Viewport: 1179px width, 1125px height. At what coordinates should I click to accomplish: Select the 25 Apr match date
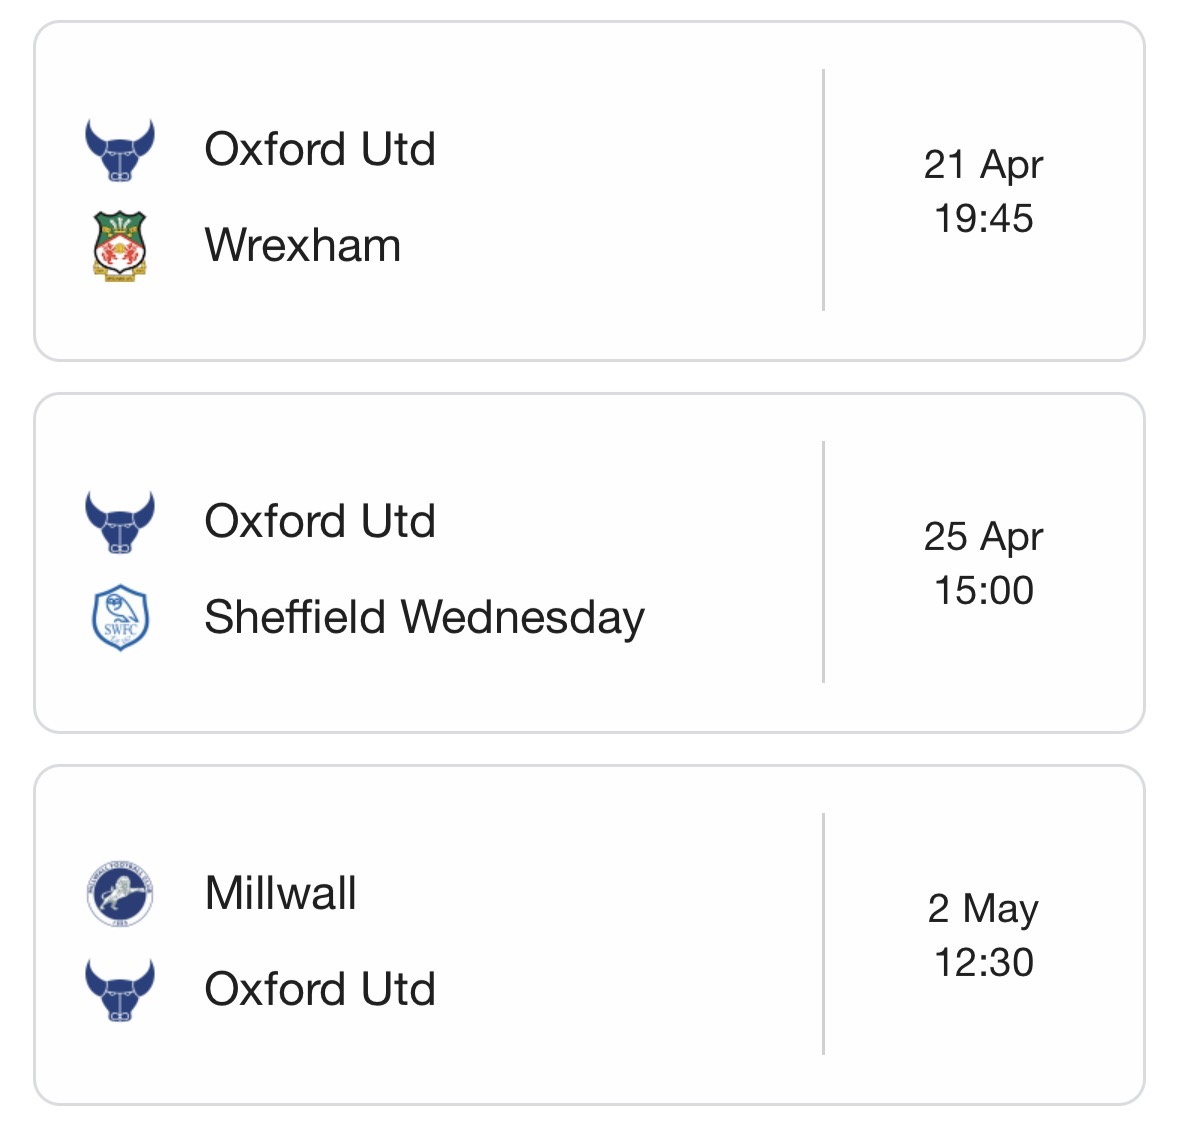pyautogui.click(x=983, y=537)
